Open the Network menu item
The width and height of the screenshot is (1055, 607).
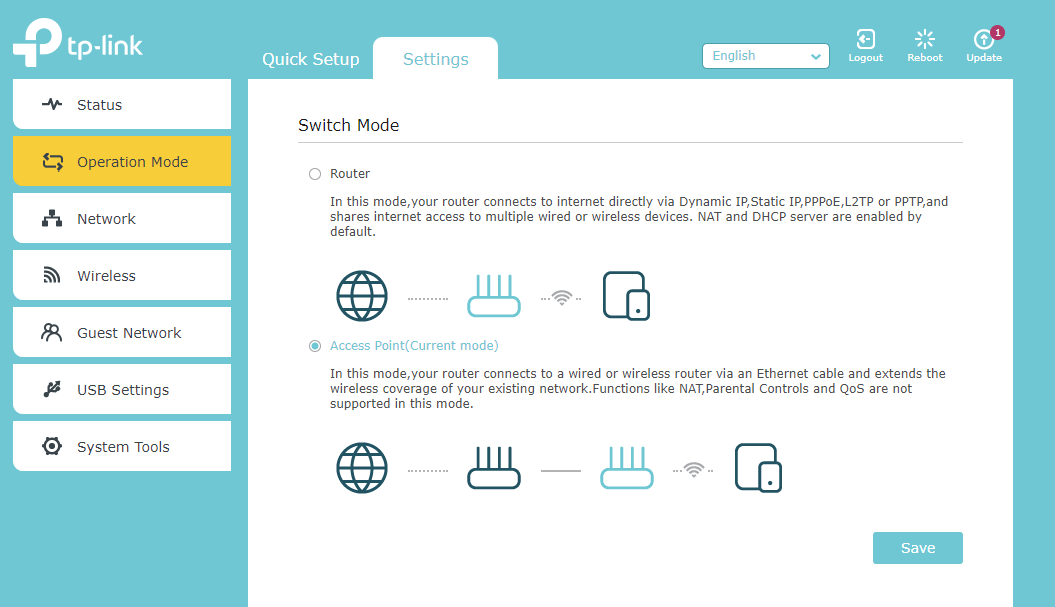pyautogui.click(x=122, y=218)
